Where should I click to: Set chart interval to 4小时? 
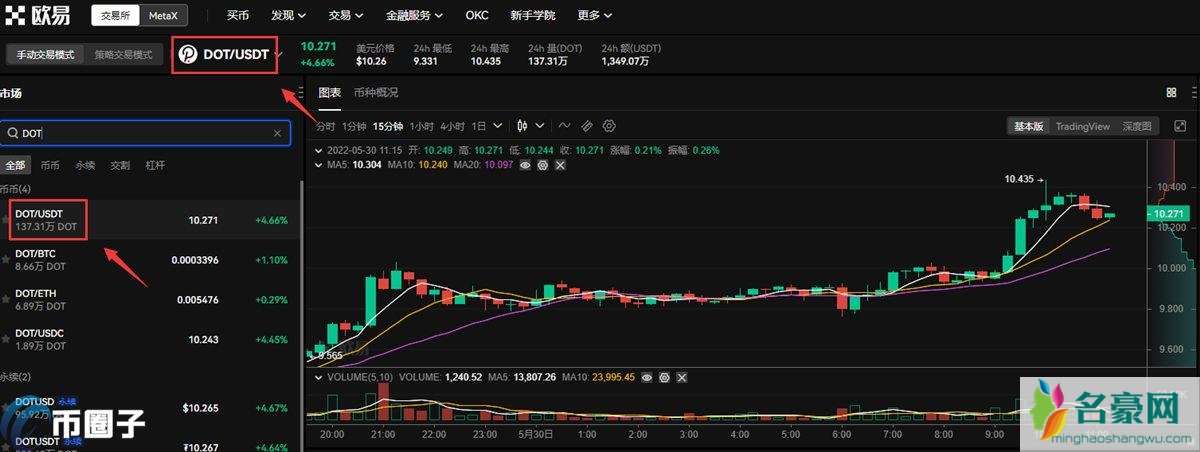452,126
